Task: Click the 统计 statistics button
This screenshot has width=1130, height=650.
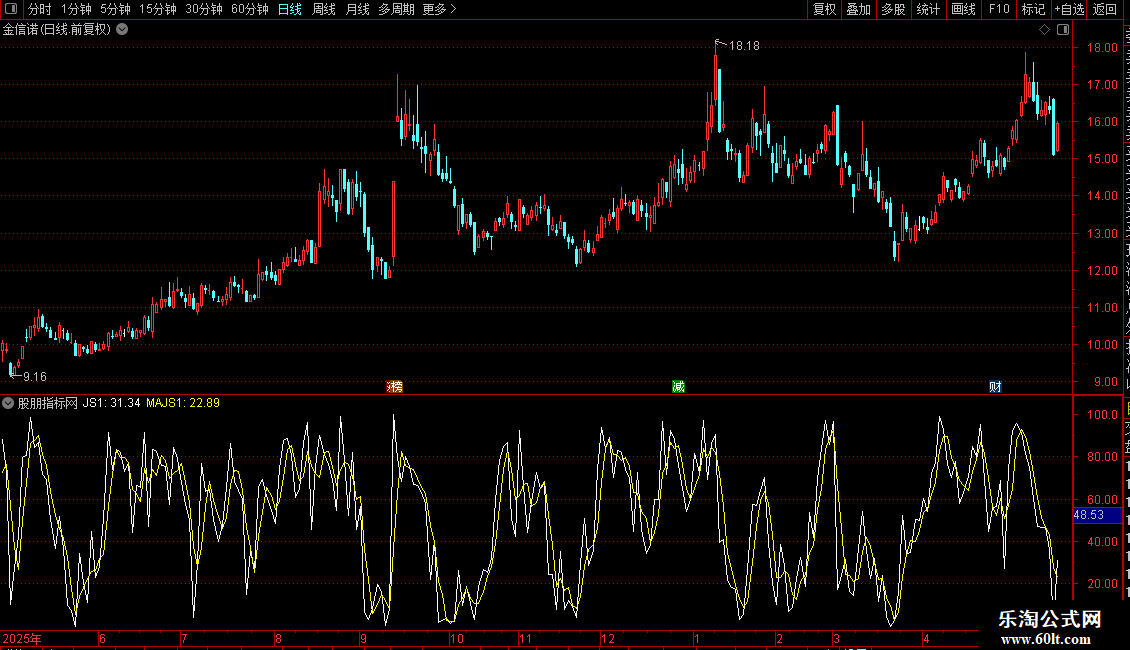Action: click(x=928, y=9)
